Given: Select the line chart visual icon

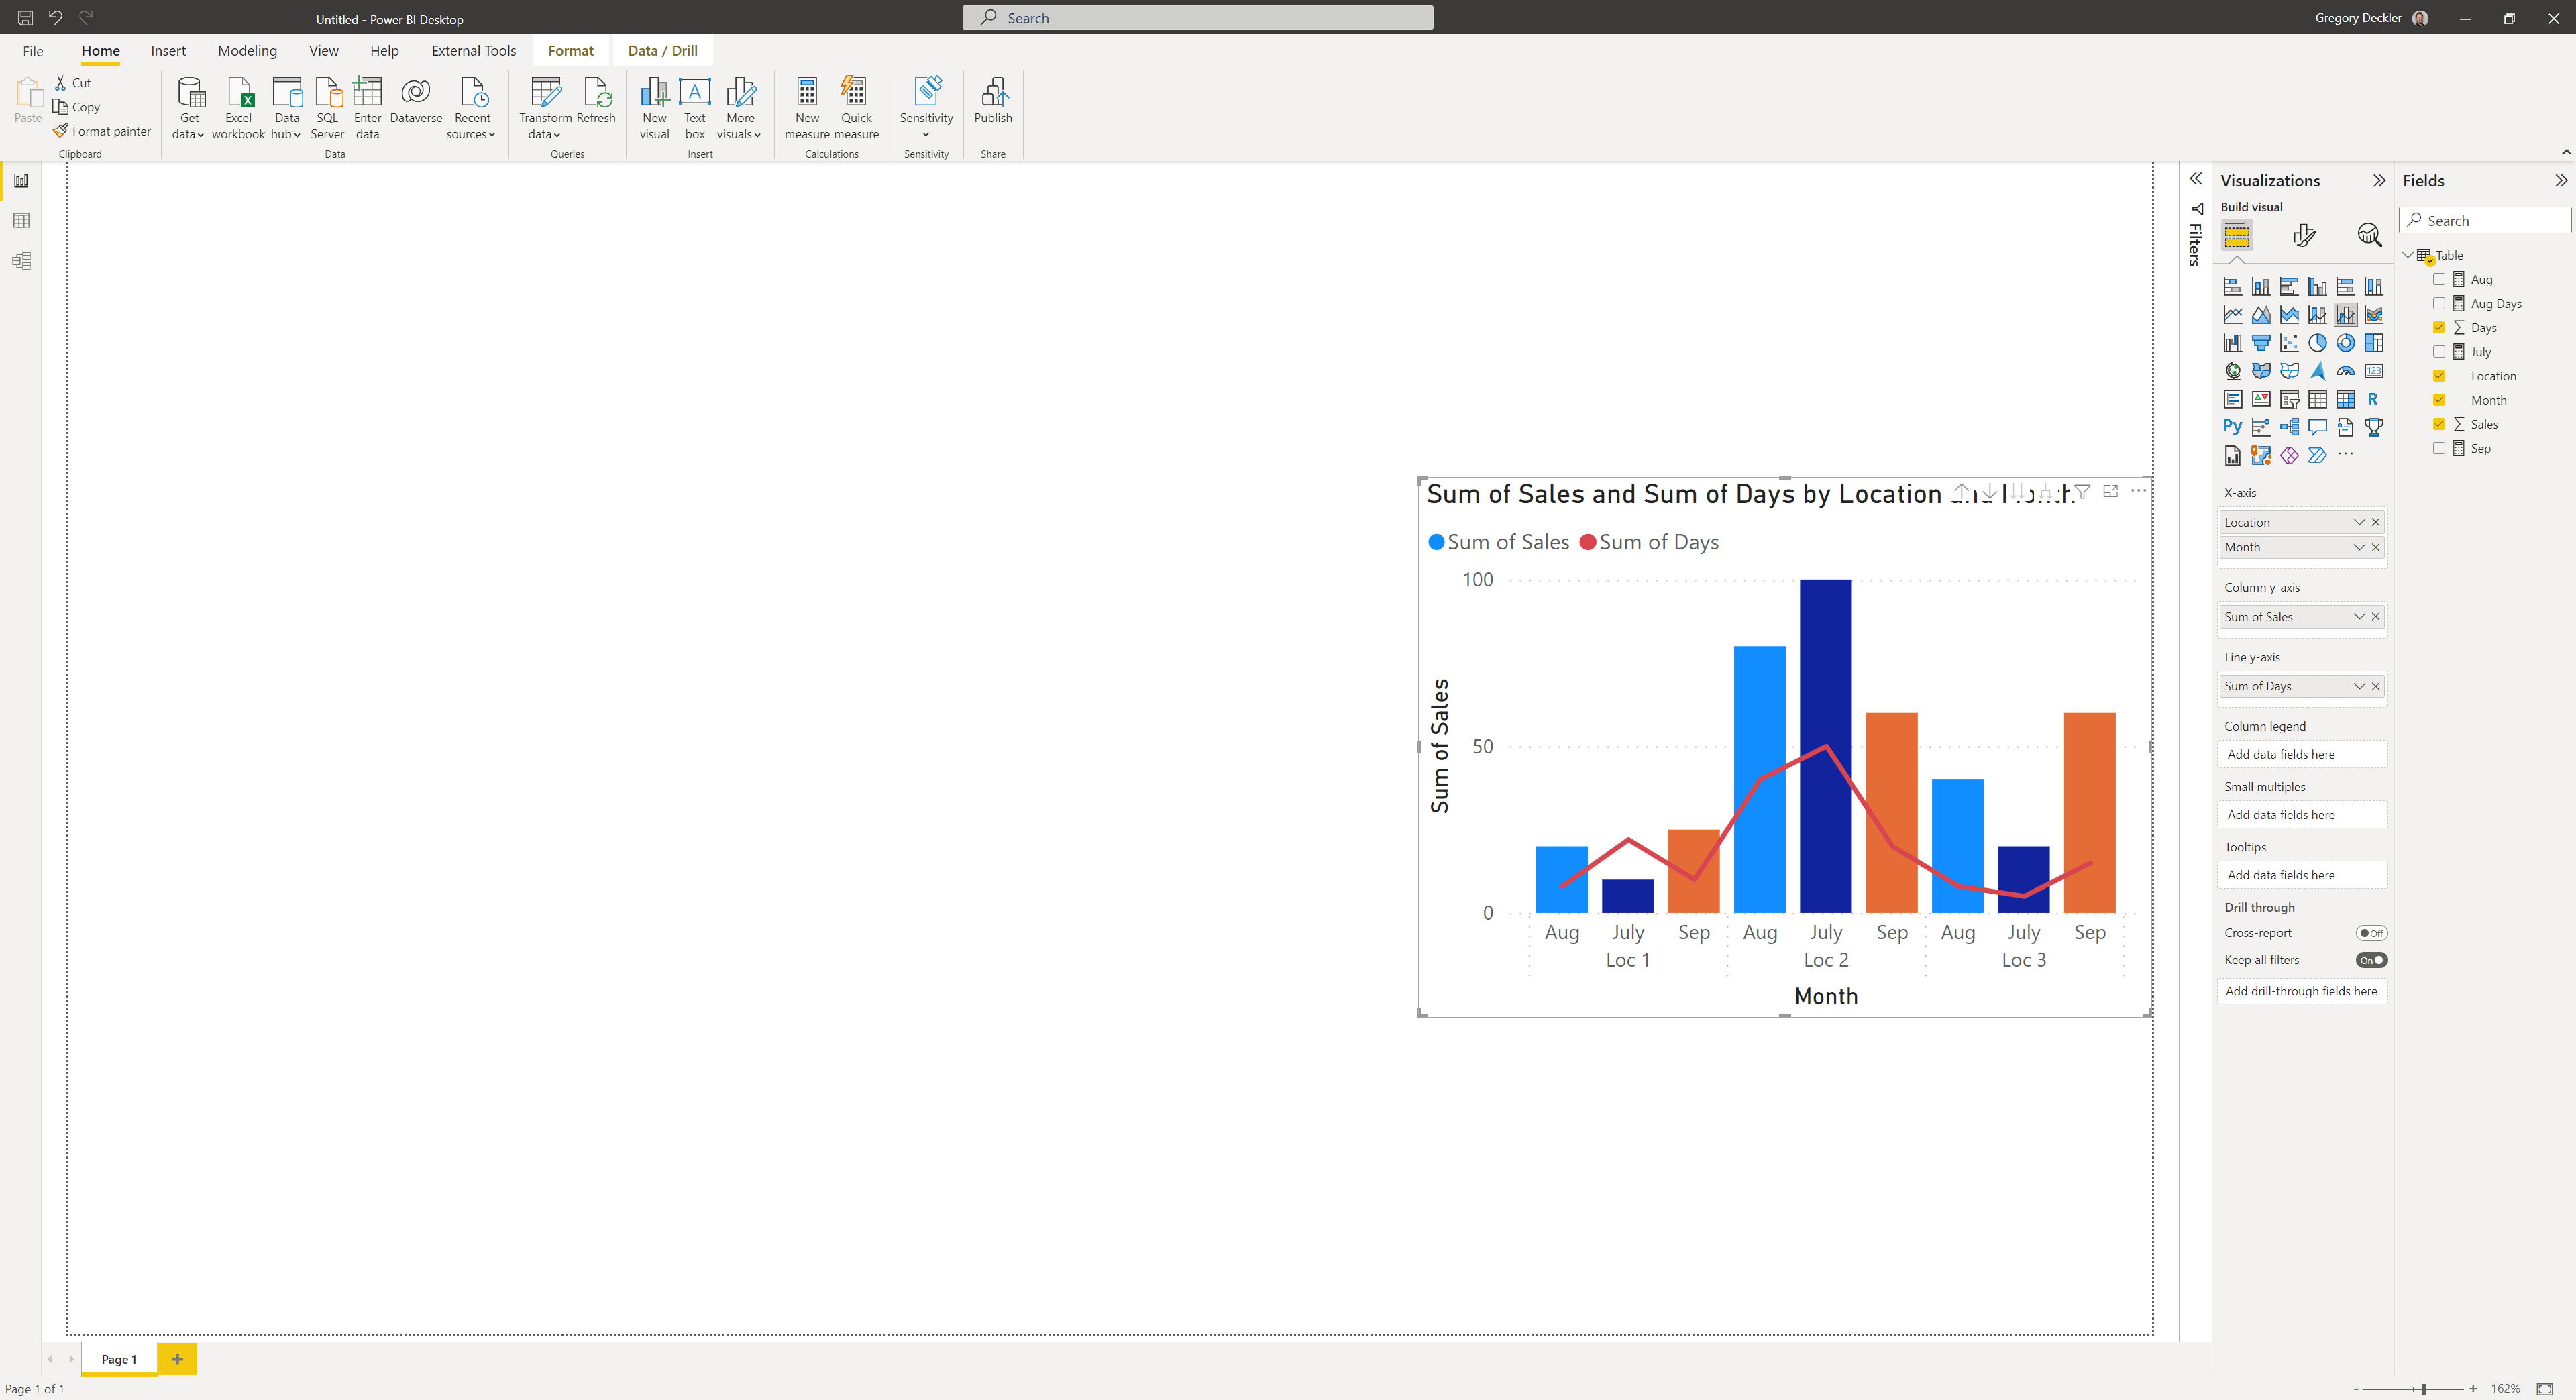Looking at the screenshot, I should (2232, 315).
